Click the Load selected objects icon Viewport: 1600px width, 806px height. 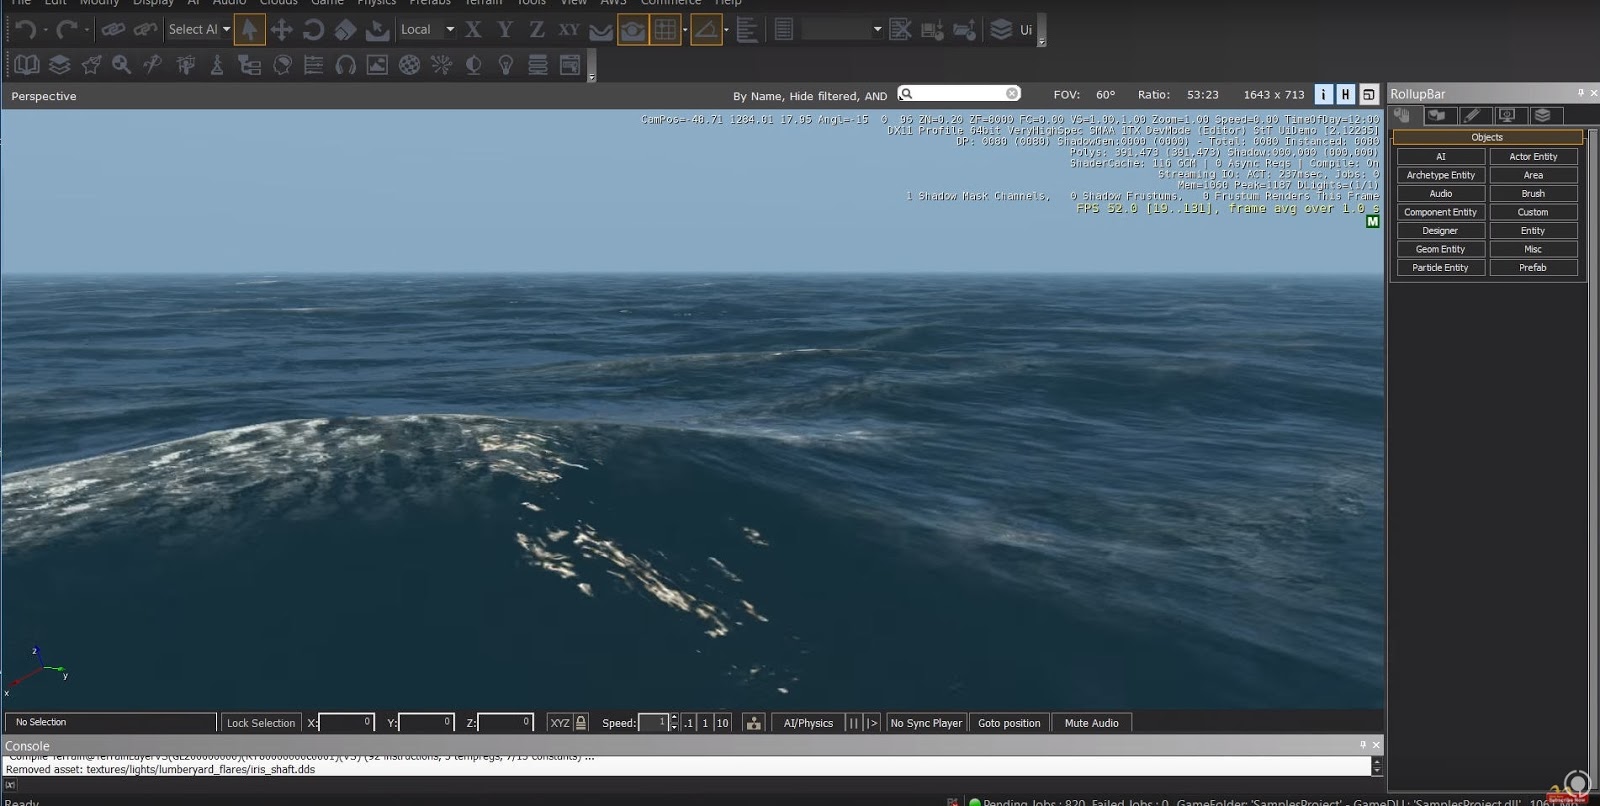pos(964,30)
